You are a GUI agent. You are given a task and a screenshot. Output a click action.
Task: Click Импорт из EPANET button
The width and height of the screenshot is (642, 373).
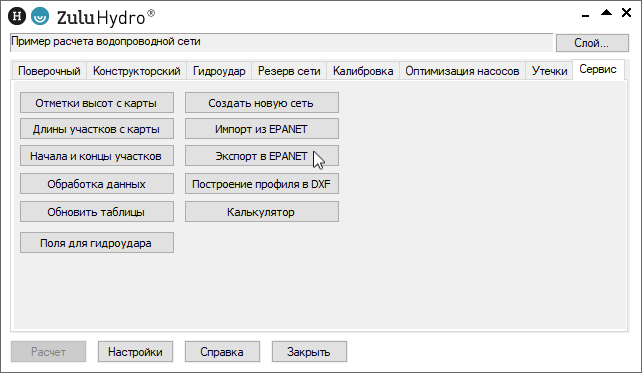tap(262, 129)
